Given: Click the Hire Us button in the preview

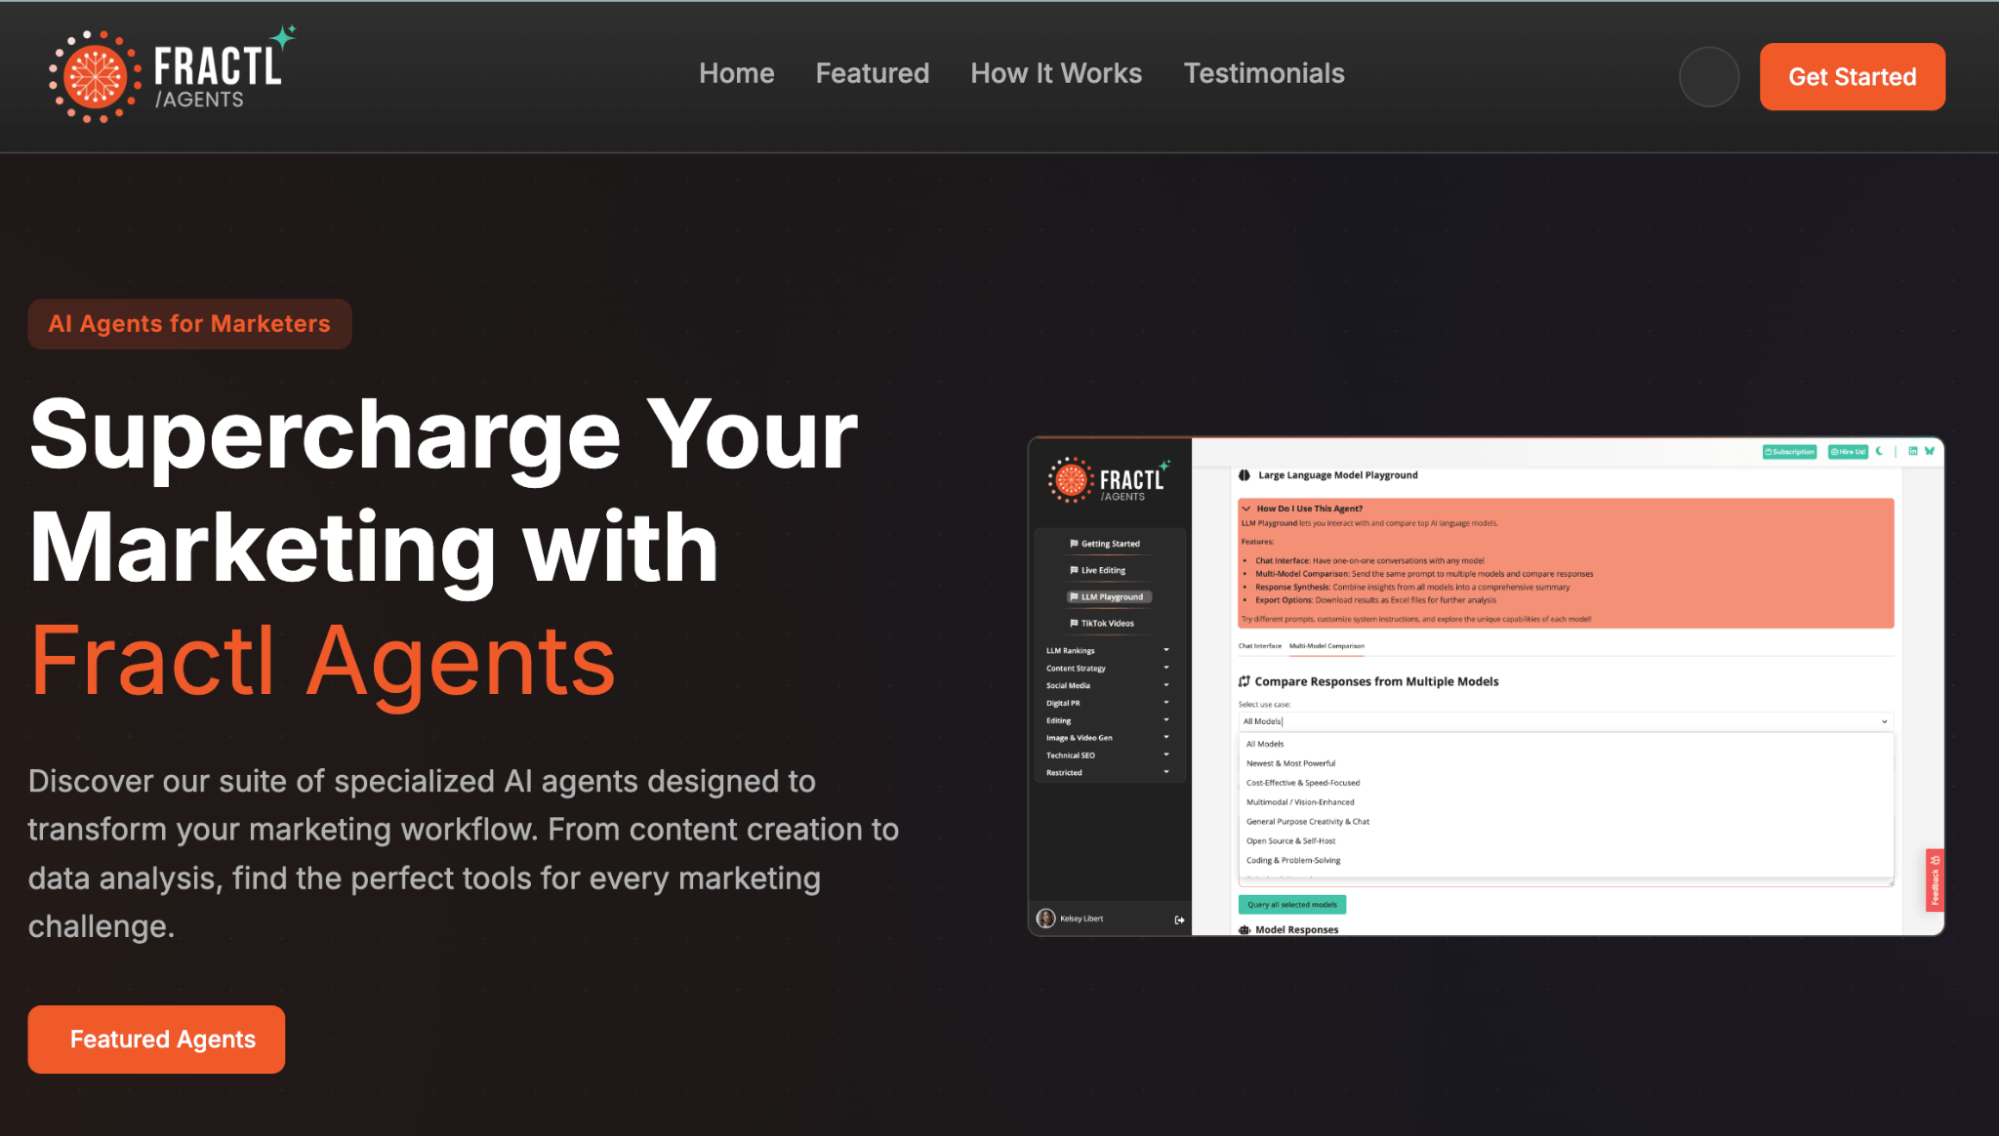Looking at the screenshot, I should click(x=1847, y=452).
